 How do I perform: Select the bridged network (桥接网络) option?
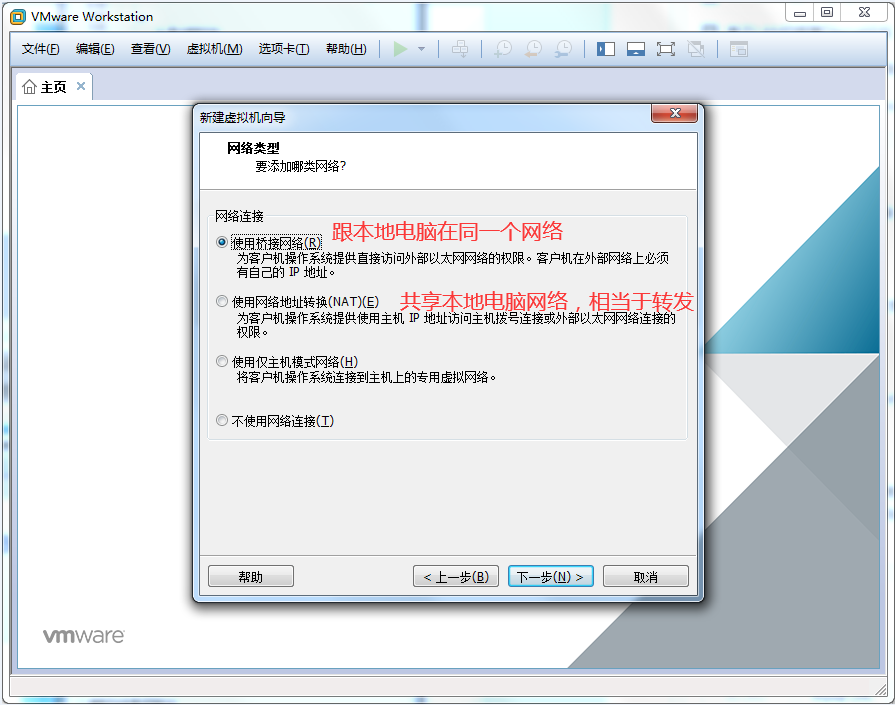[222, 242]
